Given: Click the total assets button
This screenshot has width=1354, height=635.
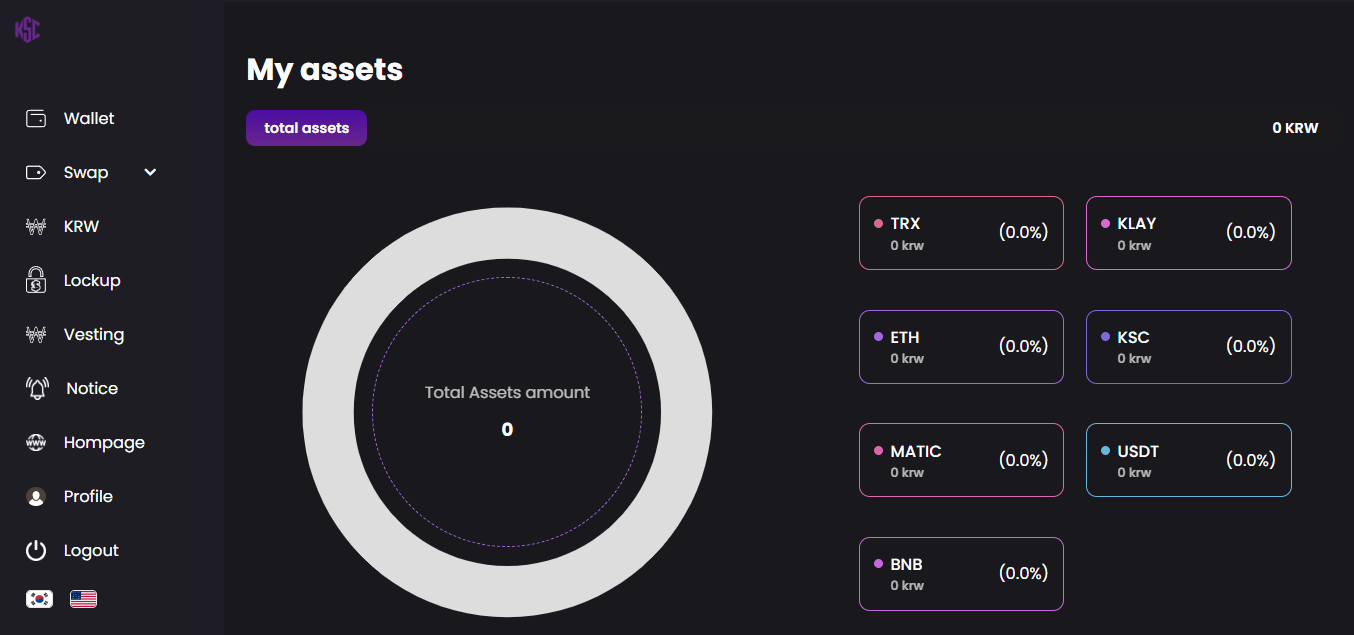Looking at the screenshot, I should click(x=306, y=128).
